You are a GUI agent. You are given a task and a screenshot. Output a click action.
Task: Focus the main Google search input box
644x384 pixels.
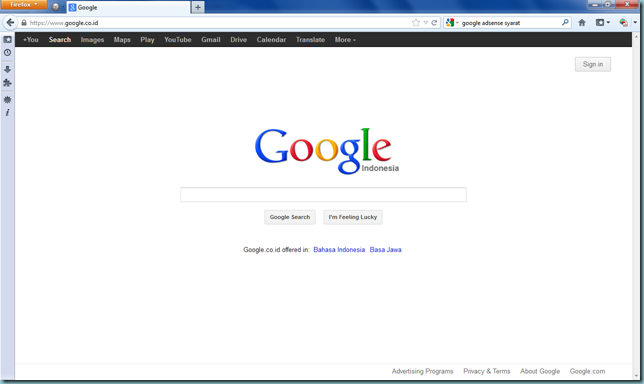click(323, 194)
